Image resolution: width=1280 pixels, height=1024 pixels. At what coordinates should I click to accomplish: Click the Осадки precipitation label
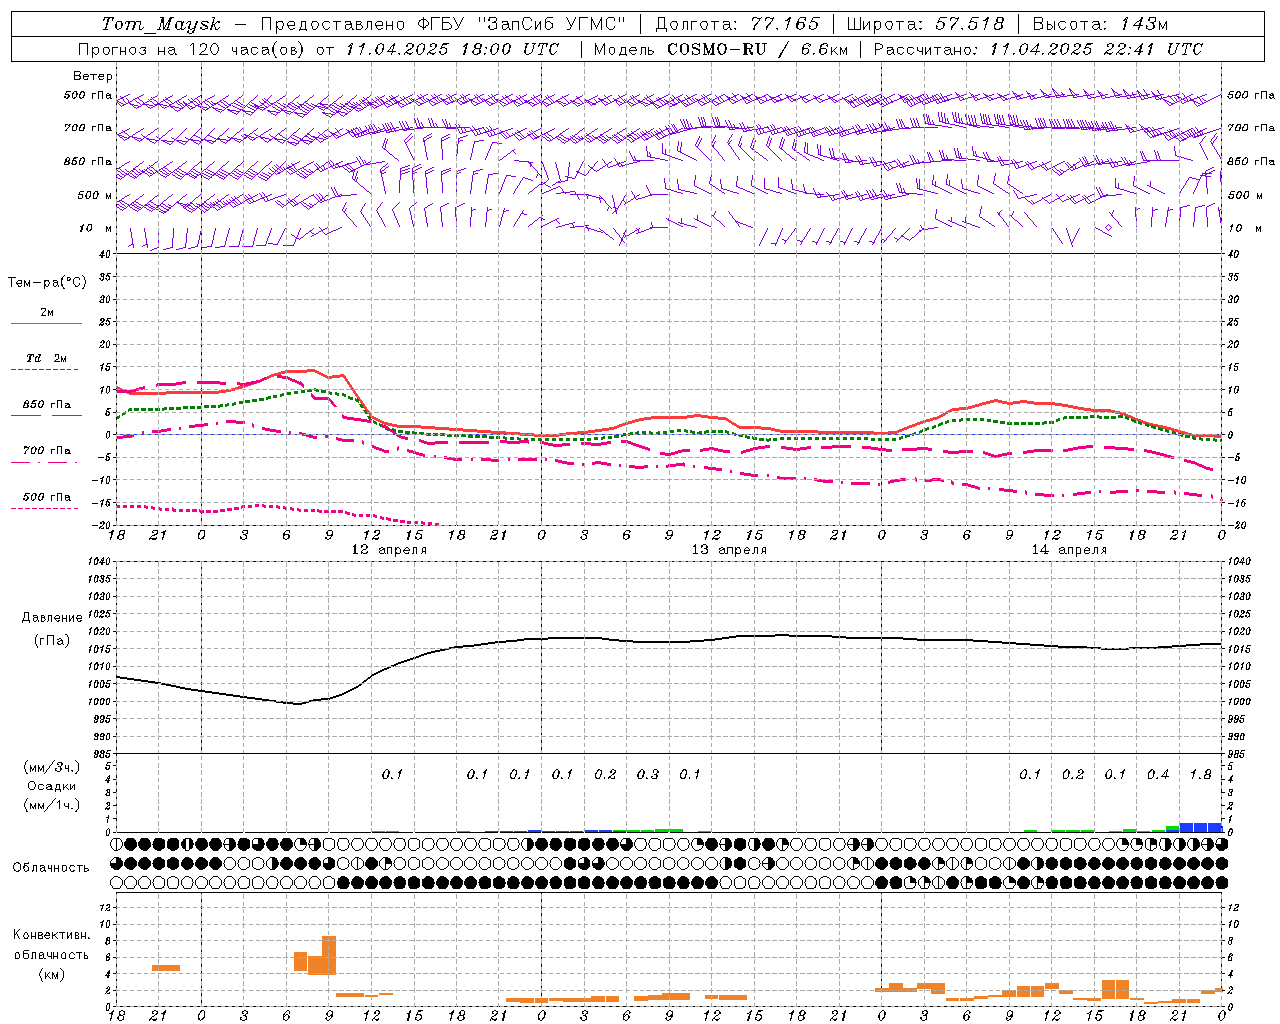[x=52, y=786]
